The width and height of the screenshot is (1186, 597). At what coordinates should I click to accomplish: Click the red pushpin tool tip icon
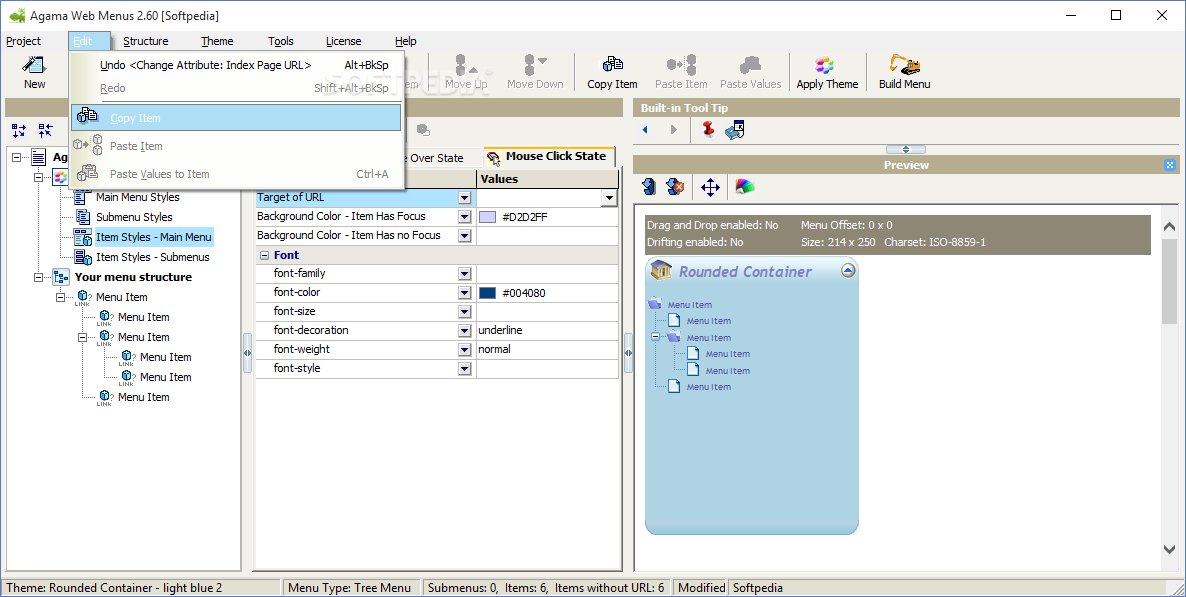708,129
